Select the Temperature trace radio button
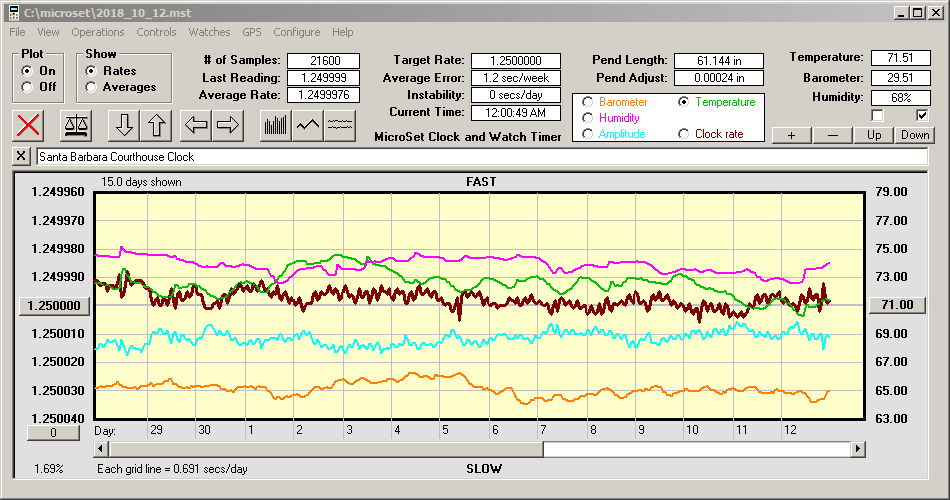The image size is (950, 500). (683, 102)
